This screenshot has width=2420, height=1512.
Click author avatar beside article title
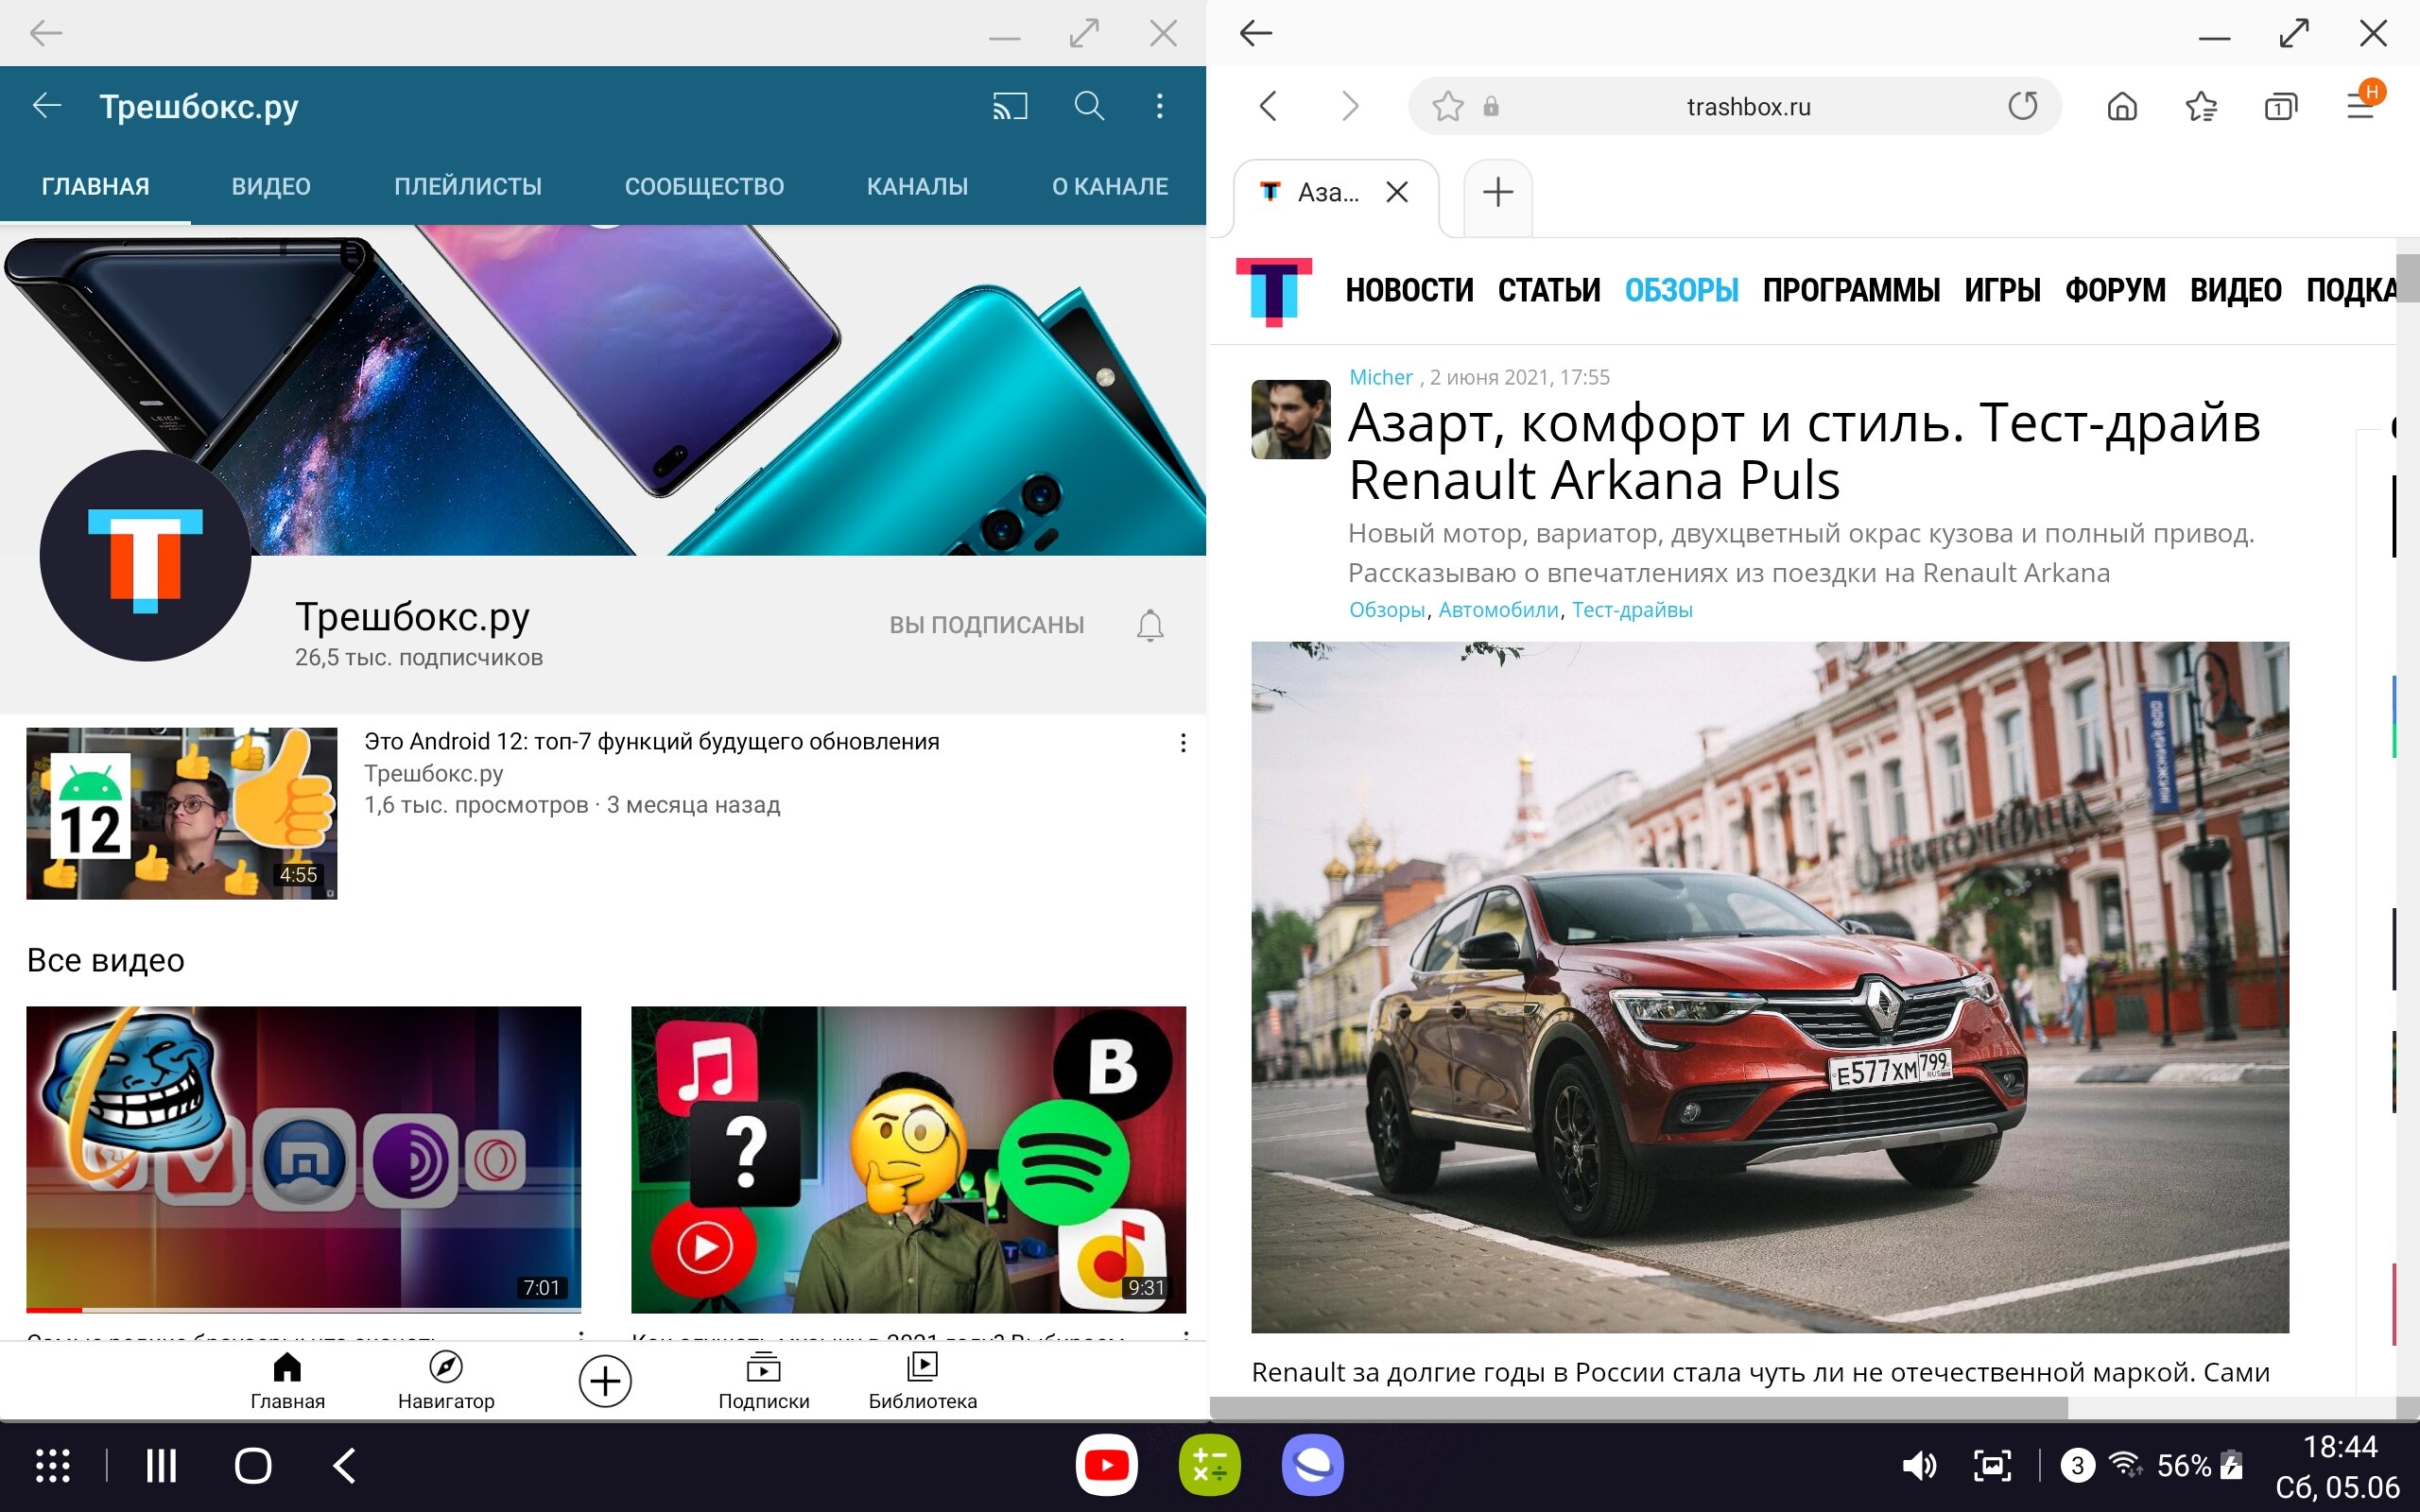(1290, 419)
